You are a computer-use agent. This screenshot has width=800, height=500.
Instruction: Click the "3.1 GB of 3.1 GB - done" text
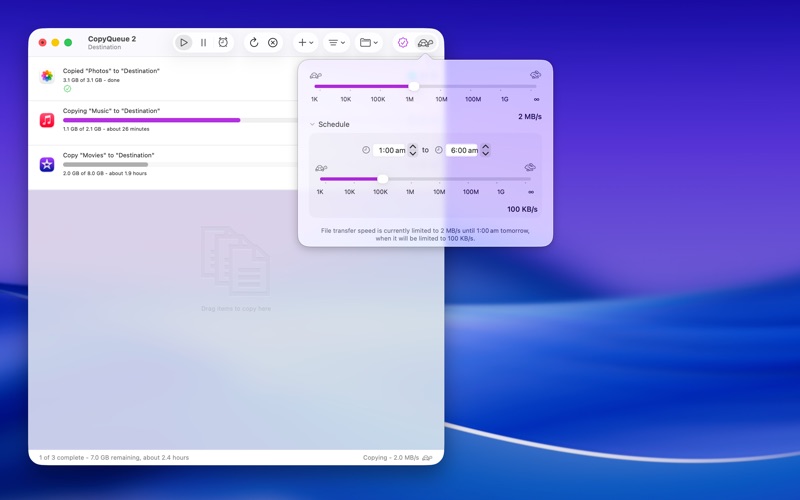coord(91,80)
